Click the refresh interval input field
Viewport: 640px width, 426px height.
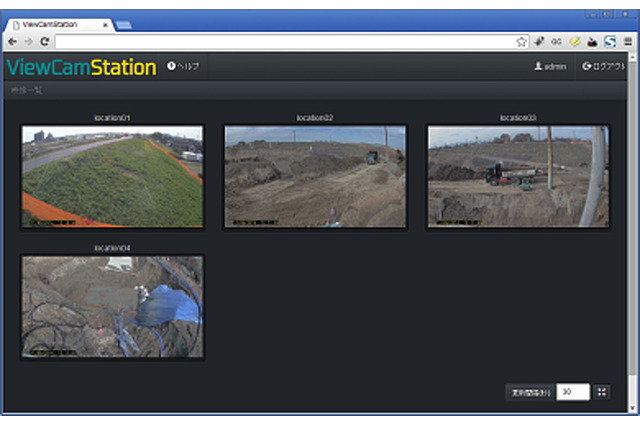click(x=572, y=392)
